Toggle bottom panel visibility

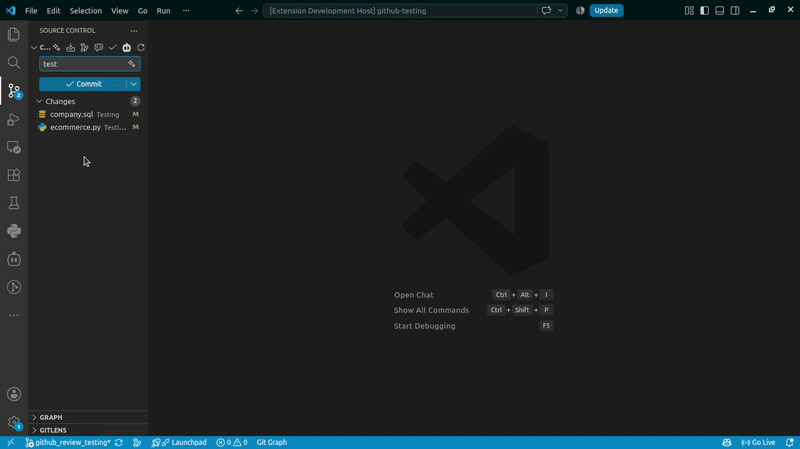[x=719, y=11]
